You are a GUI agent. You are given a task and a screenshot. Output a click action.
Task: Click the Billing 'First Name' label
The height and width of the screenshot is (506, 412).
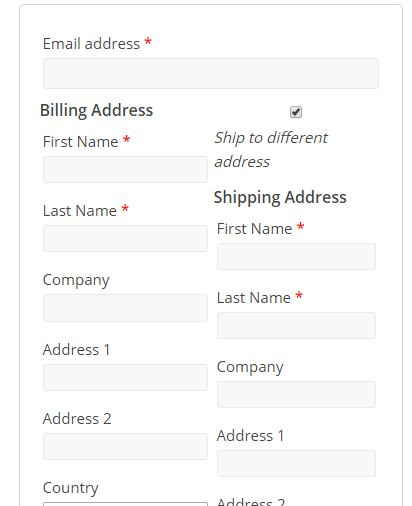click(81, 142)
